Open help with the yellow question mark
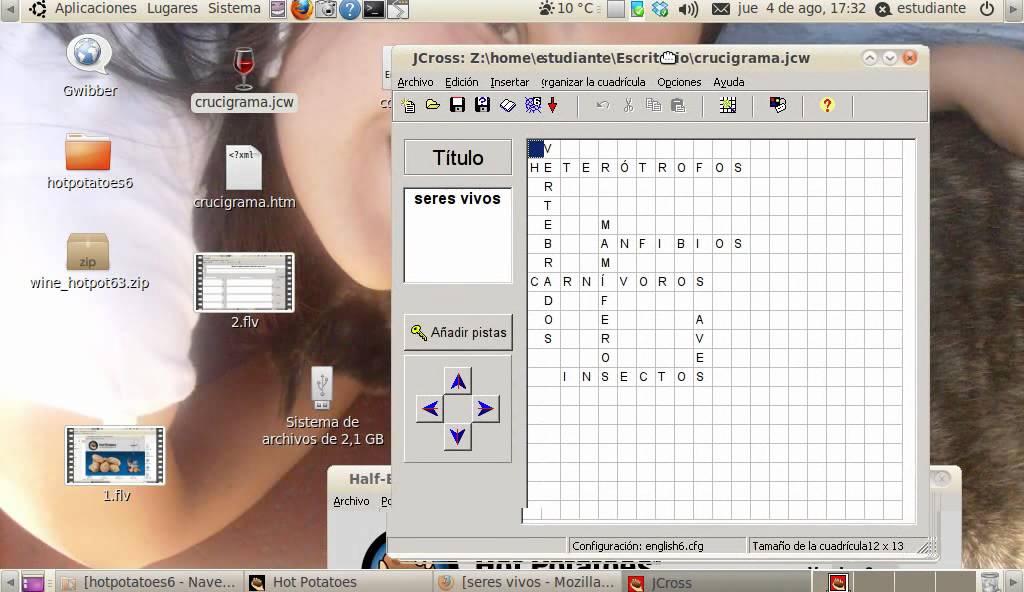Viewport: 1024px width, 592px height. click(827, 105)
